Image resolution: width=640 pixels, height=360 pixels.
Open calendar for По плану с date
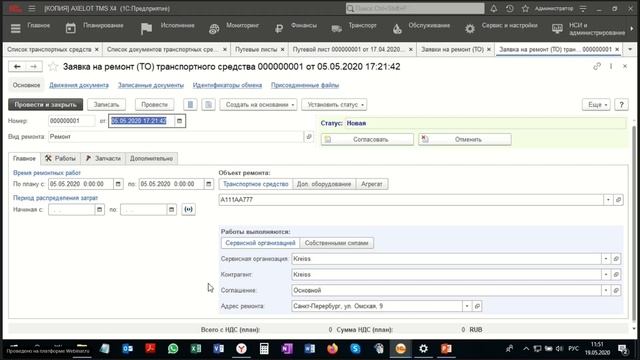[118, 184]
